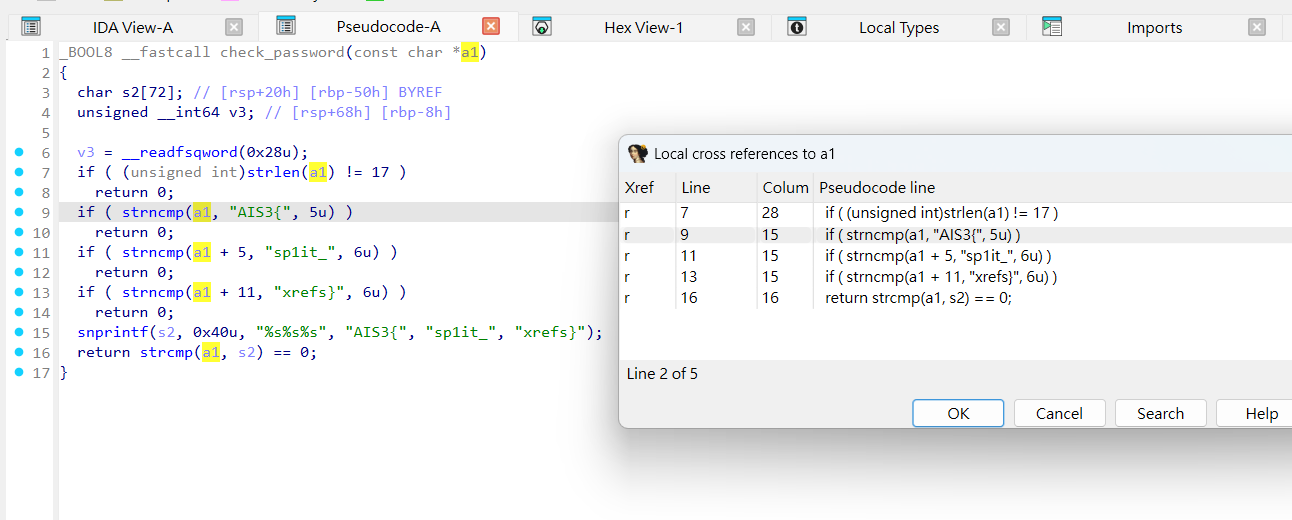This screenshot has width=1292, height=520.
Task: Toggle breakpoint dot on line 17
Action: [x=19, y=373]
